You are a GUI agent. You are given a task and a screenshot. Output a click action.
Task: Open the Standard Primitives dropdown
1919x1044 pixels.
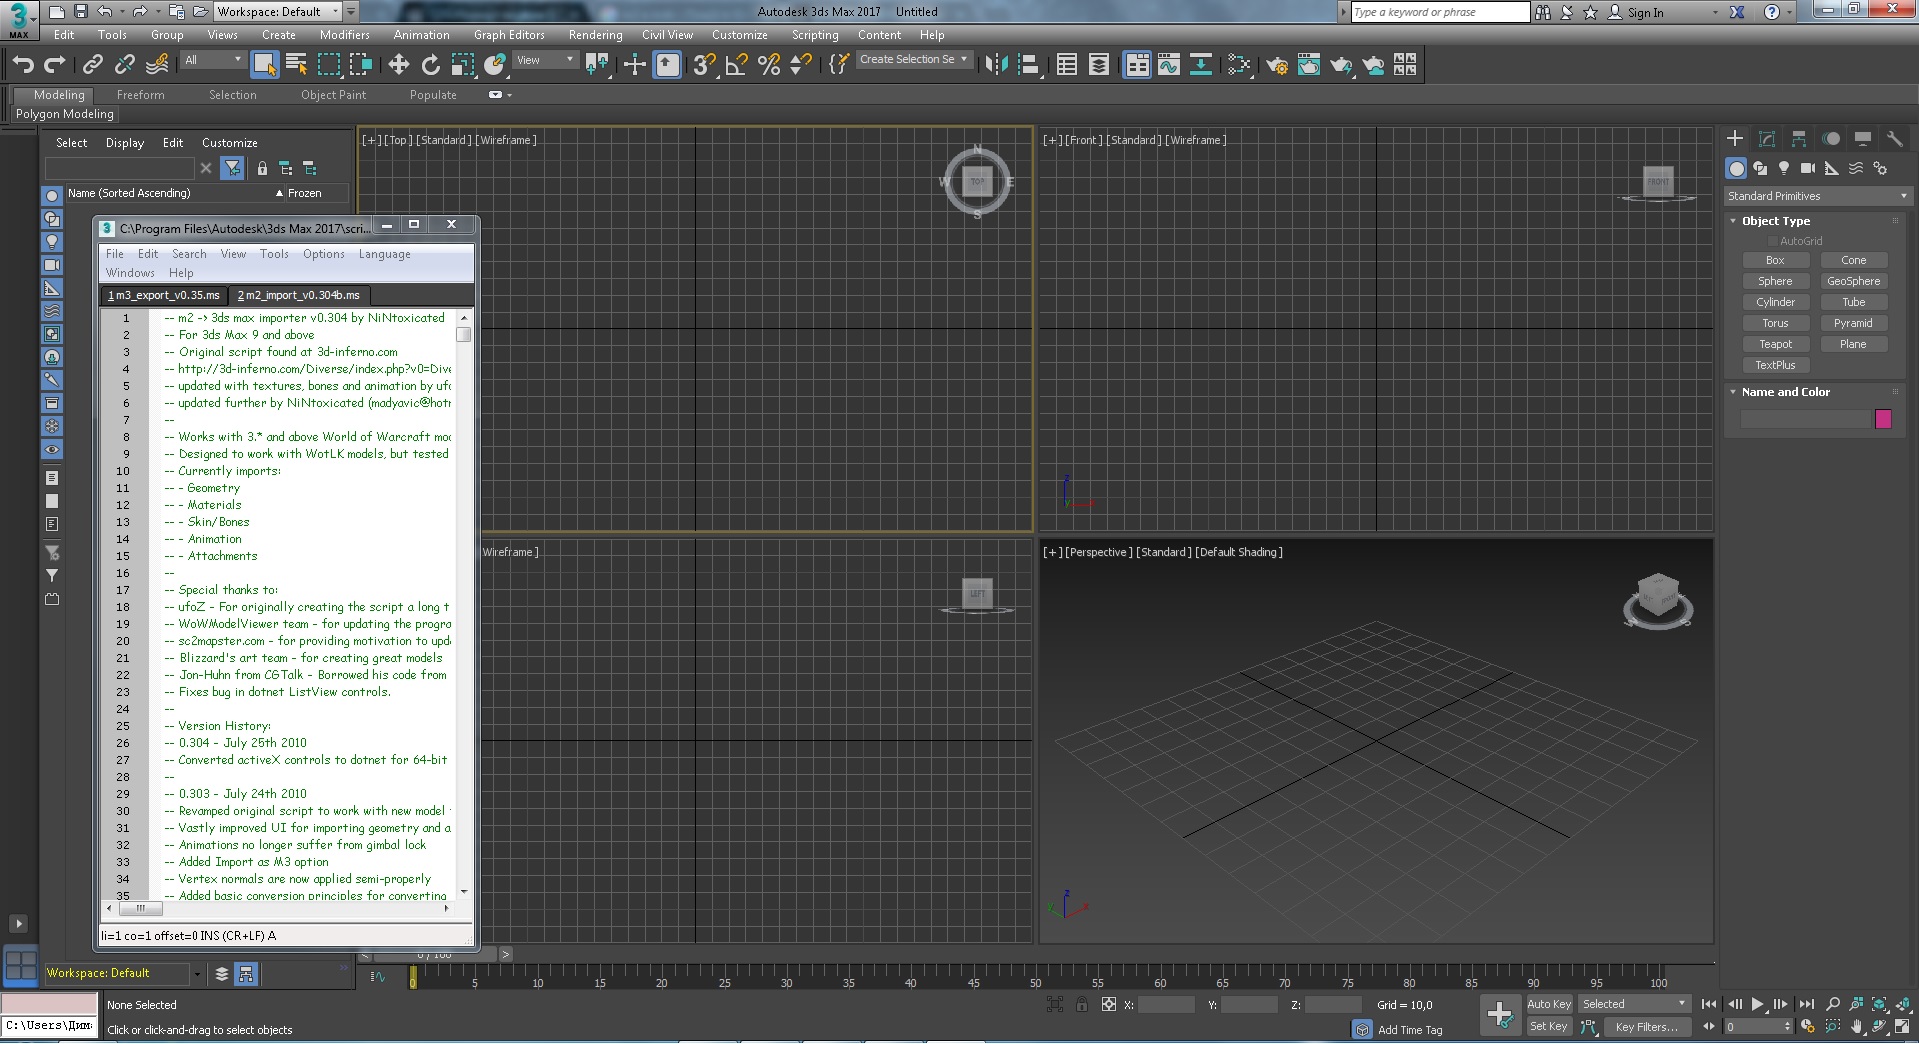tap(1815, 196)
